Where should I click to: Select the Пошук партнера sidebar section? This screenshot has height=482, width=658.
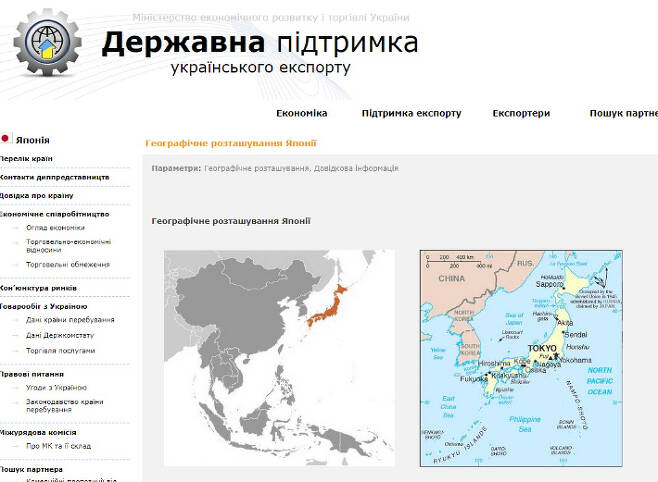tap(31, 469)
